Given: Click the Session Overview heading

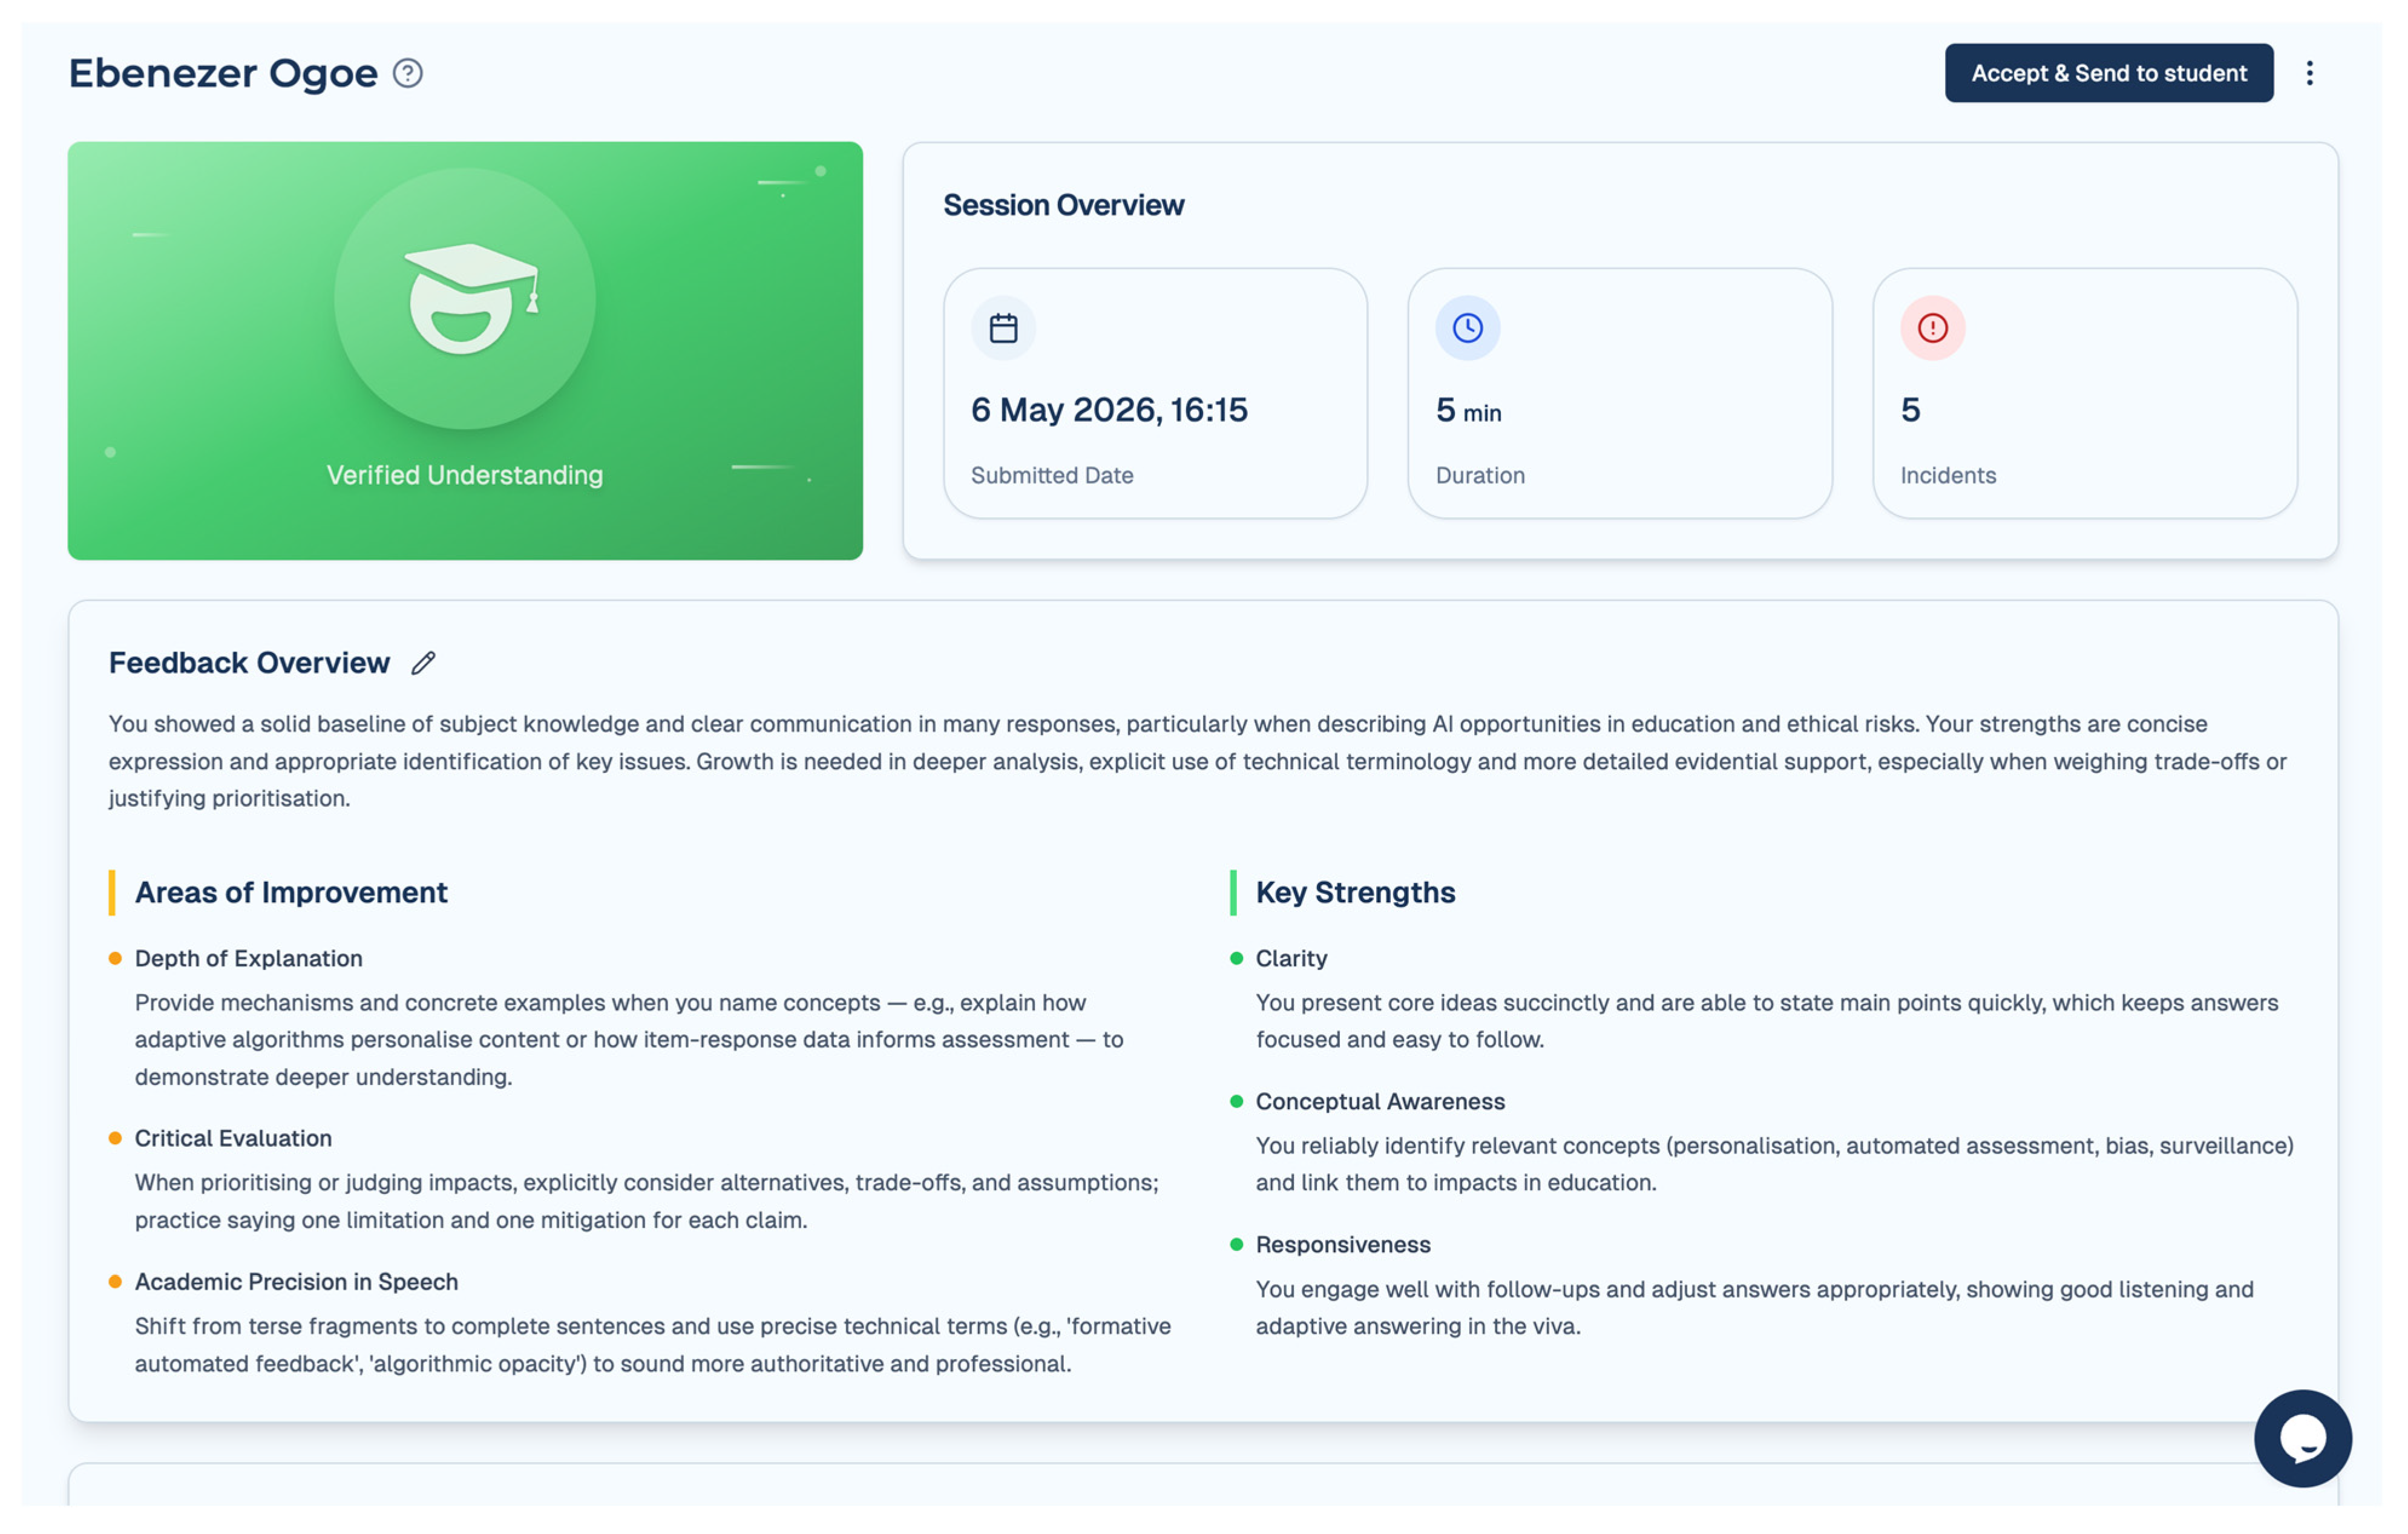Looking at the screenshot, I should tap(1063, 205).
